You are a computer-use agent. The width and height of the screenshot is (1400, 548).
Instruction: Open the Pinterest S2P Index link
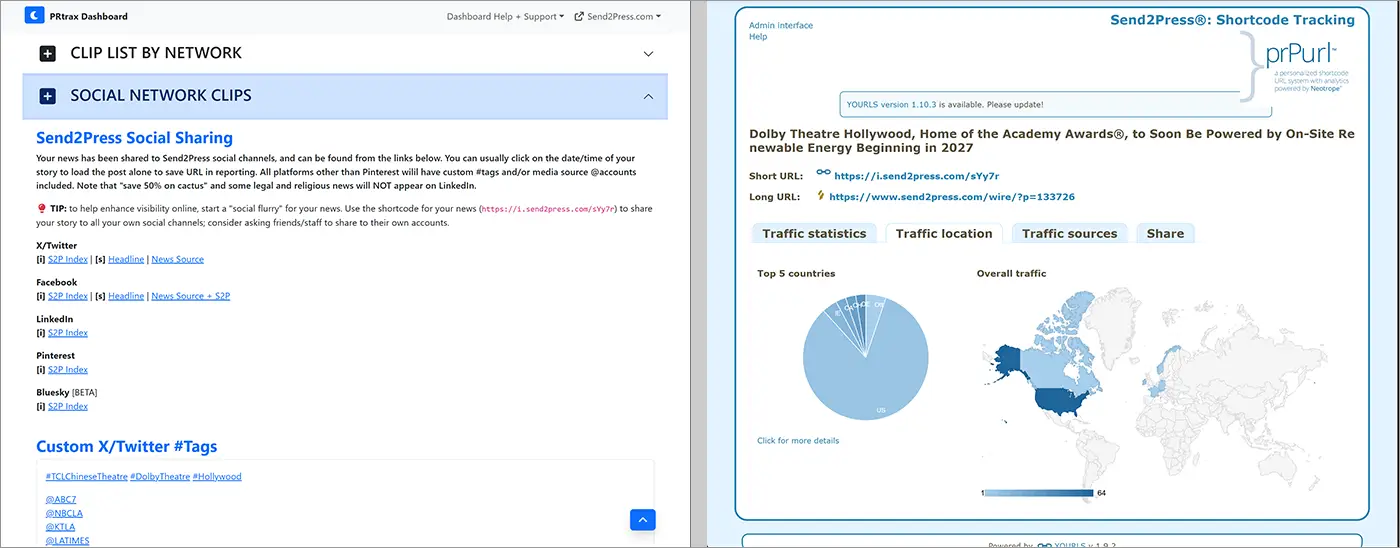click(68, 370)
